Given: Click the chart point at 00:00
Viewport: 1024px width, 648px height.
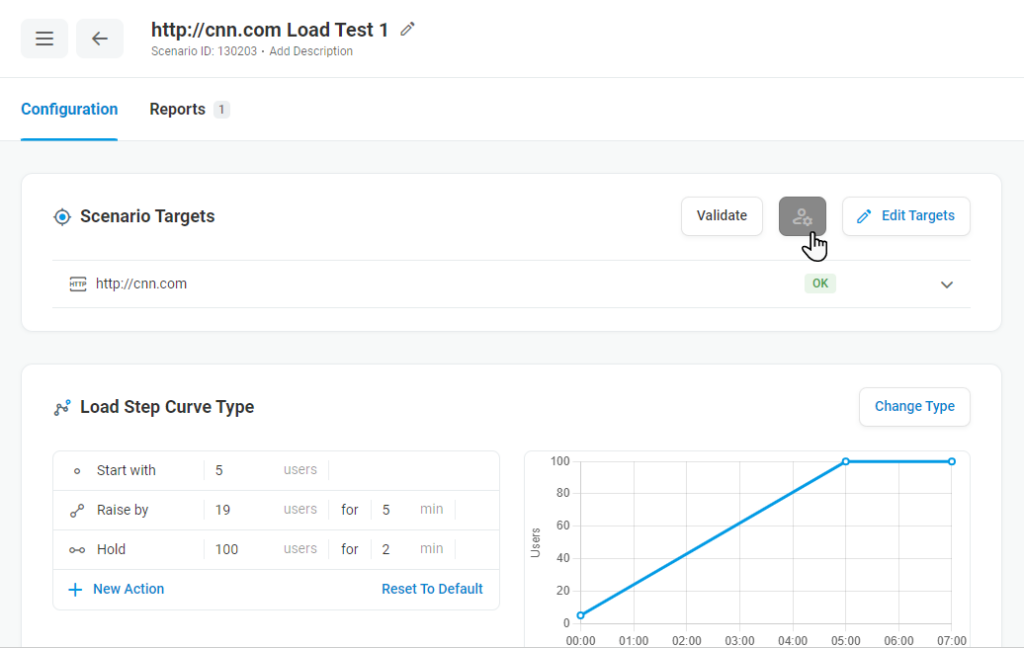Looking at the screenshot, I should pyautogui.click(x=581, y=615).
